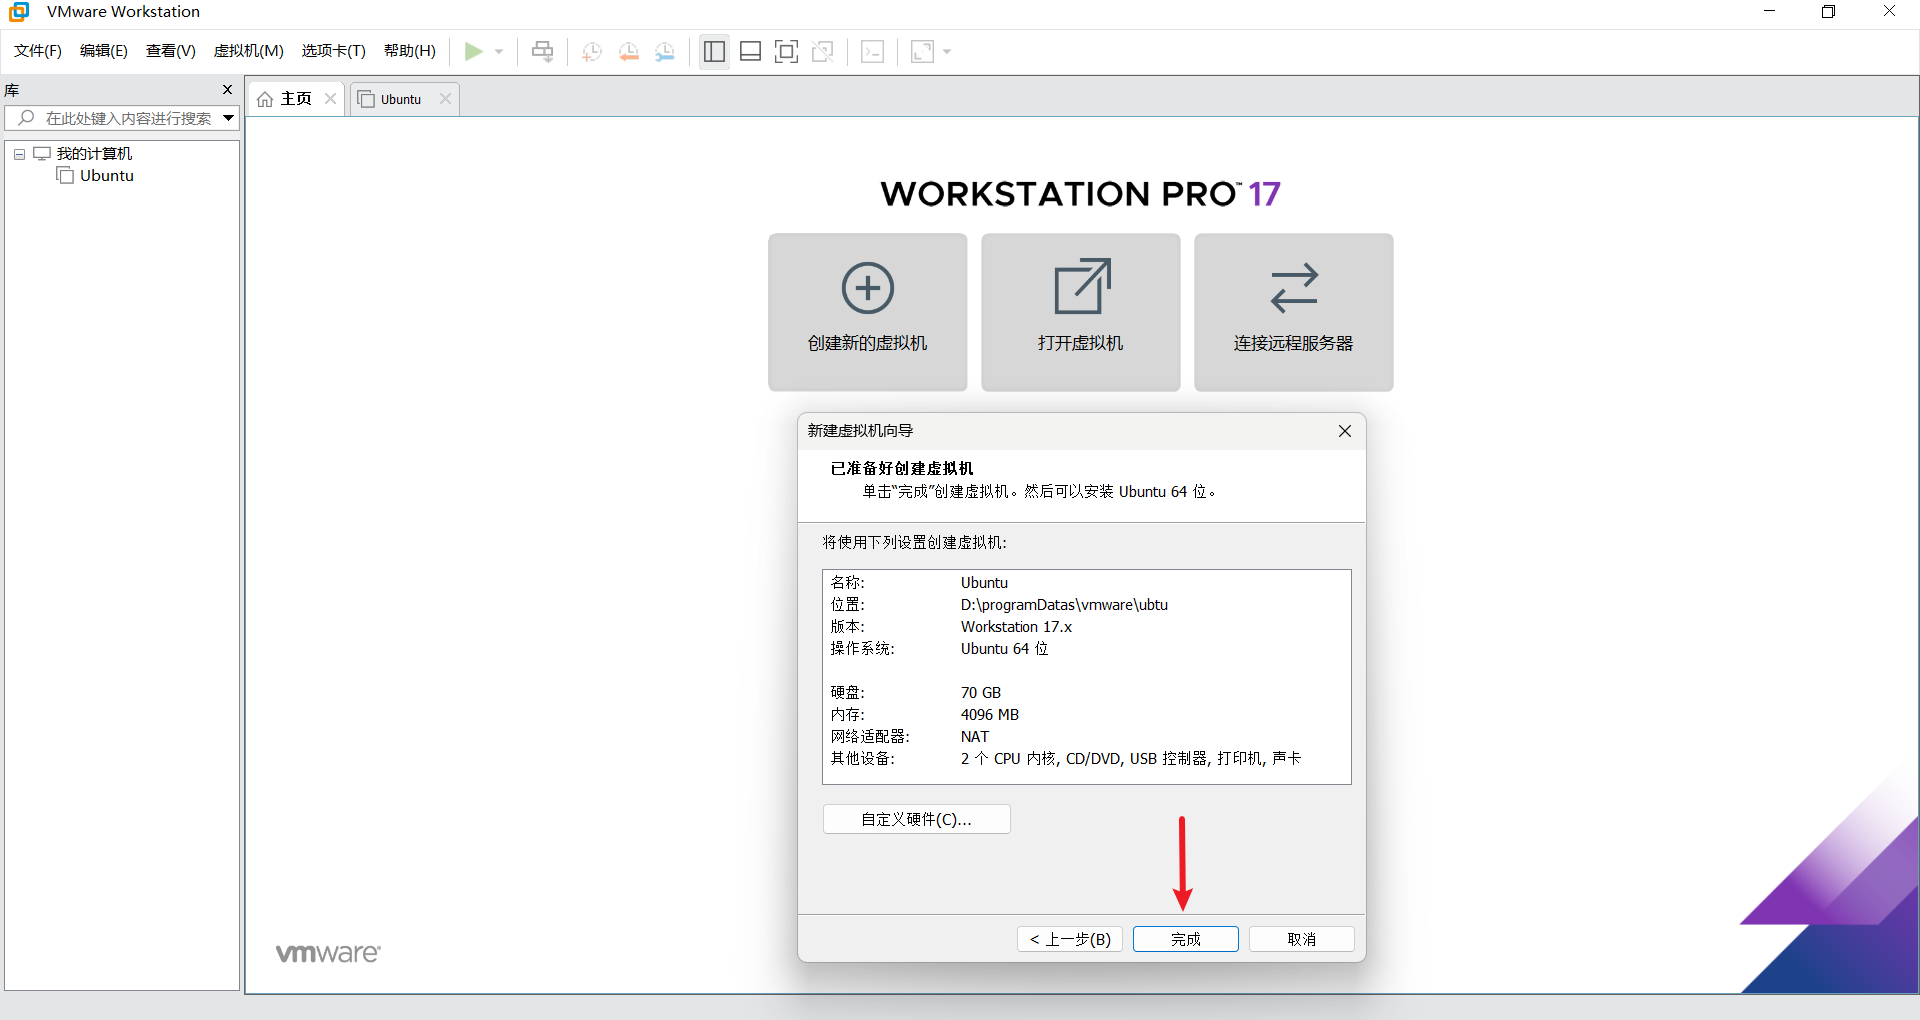The image size is (1920, 1020).
Task: Click the send Ctrl+Alt+Del toolbar icon
Action: click(x=542, y=52)
